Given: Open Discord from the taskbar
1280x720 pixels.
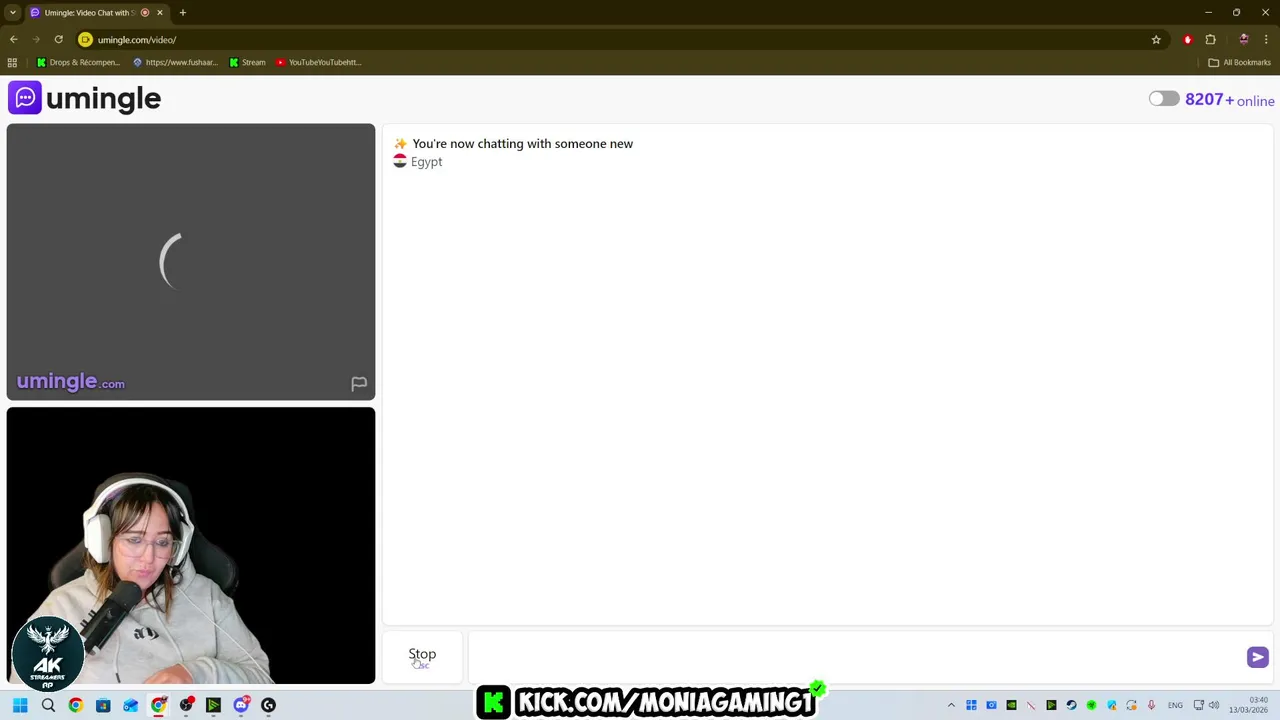Looking at the screenshot, I should 241,705.
